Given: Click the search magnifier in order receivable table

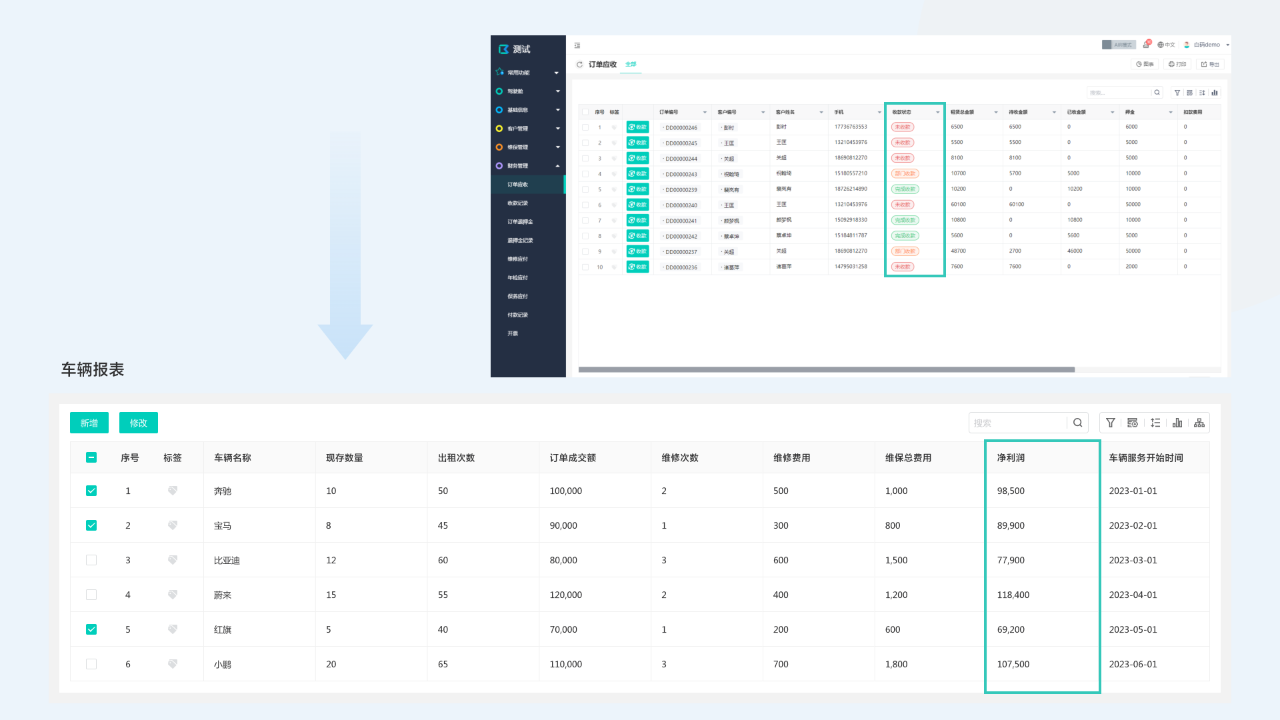Looking at the screenshot, I should 1157,92.
